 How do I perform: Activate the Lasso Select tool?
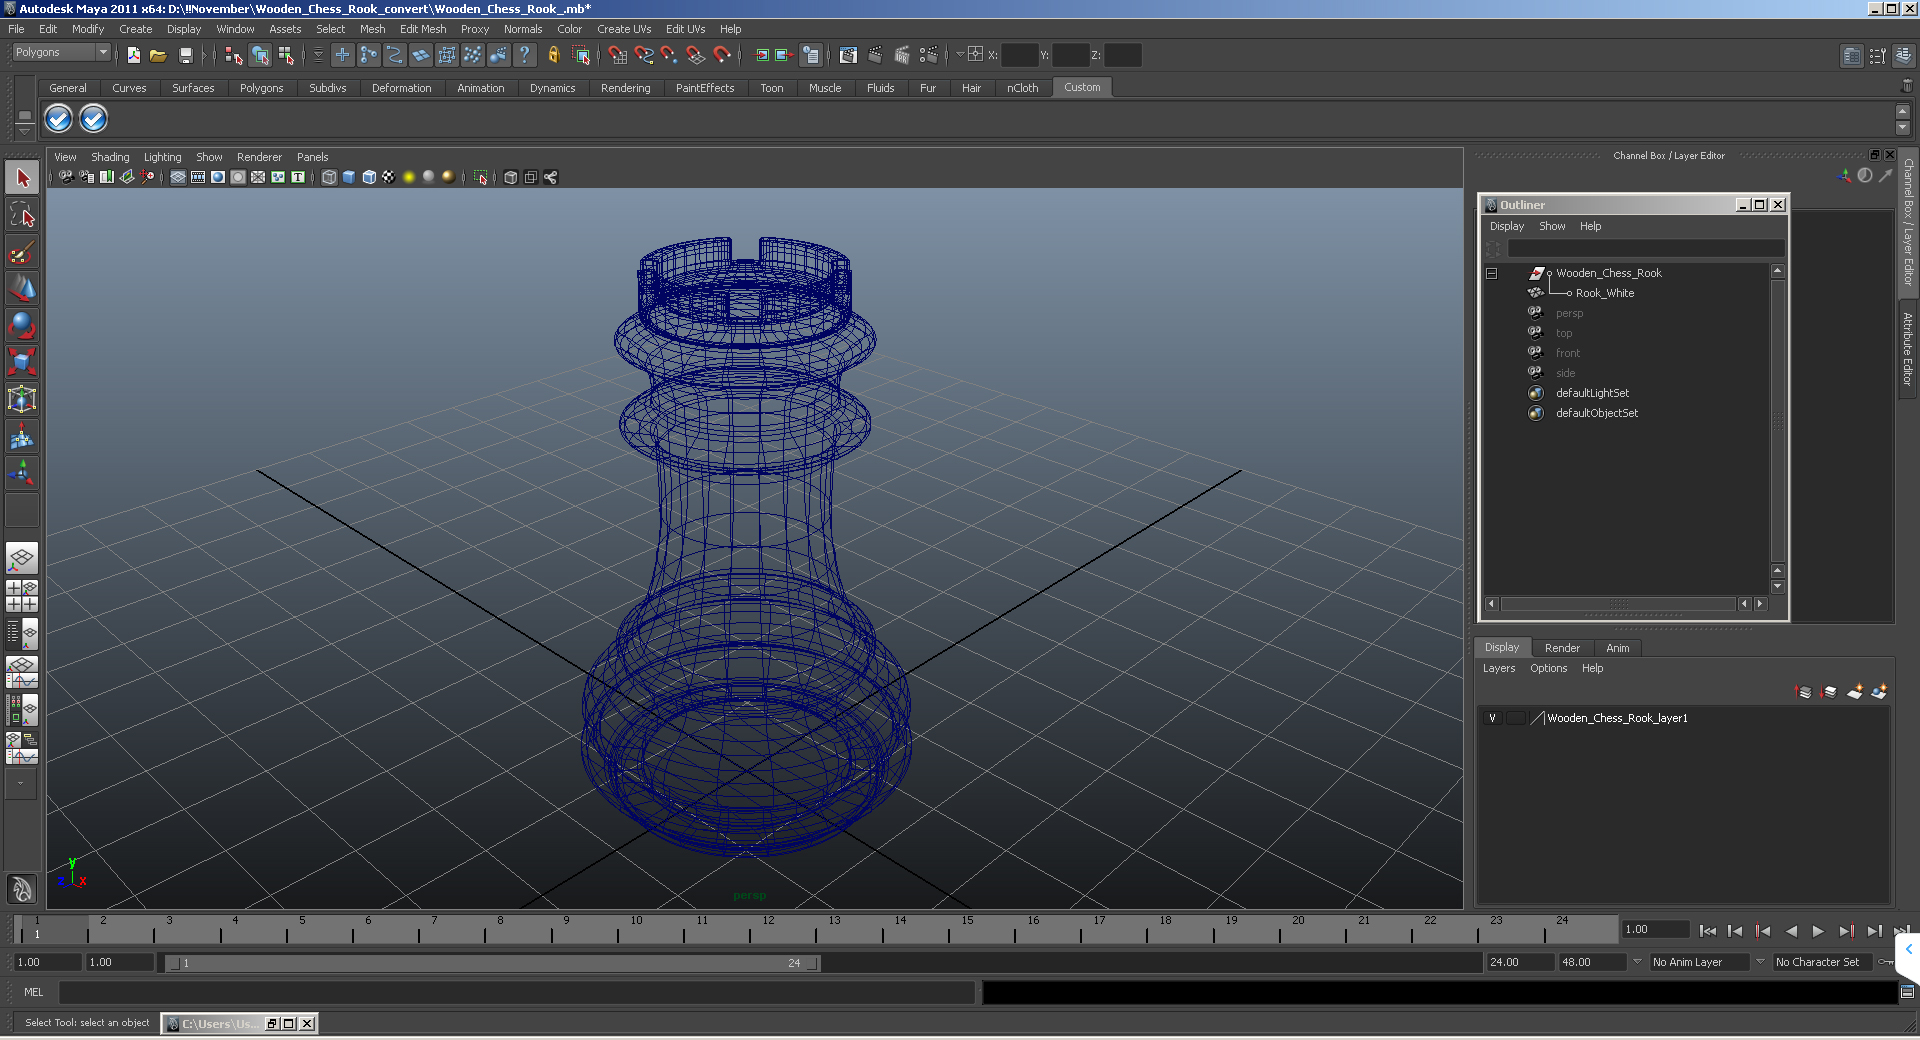[x=22, y=215]
